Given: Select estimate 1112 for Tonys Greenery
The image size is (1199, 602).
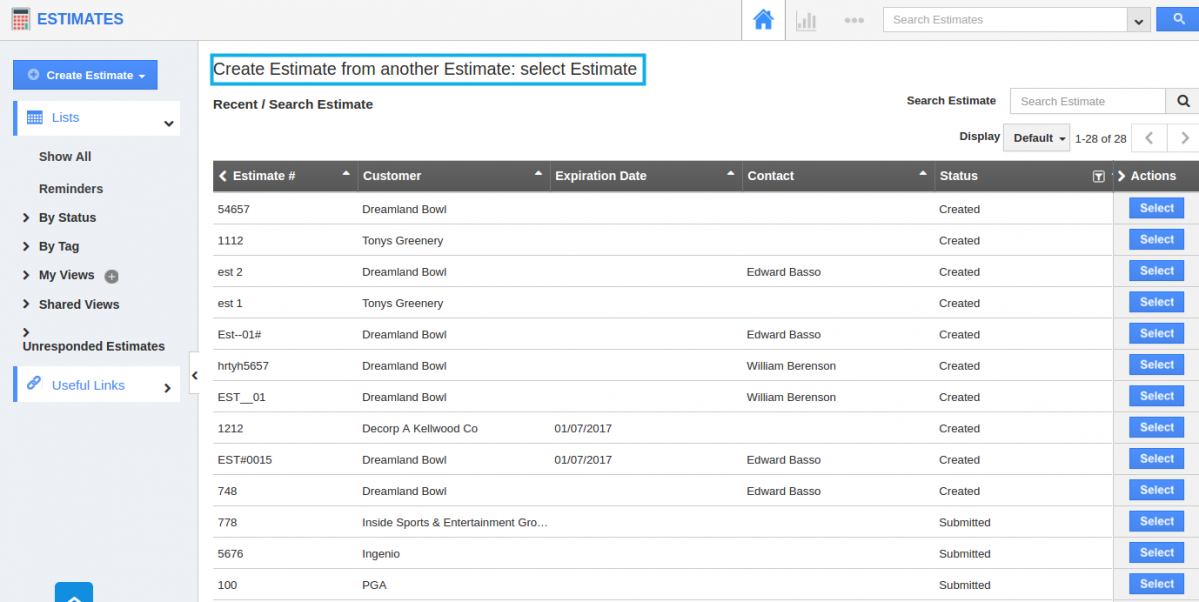Looking at the screenshot, I should pyautogui.click(x=1156, y=239).
